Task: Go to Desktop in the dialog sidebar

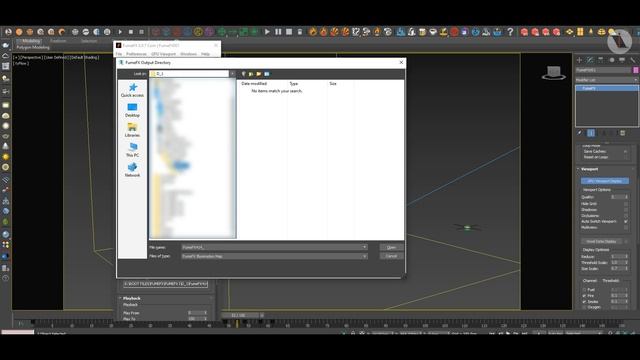Action: click(x=132, y=110)
